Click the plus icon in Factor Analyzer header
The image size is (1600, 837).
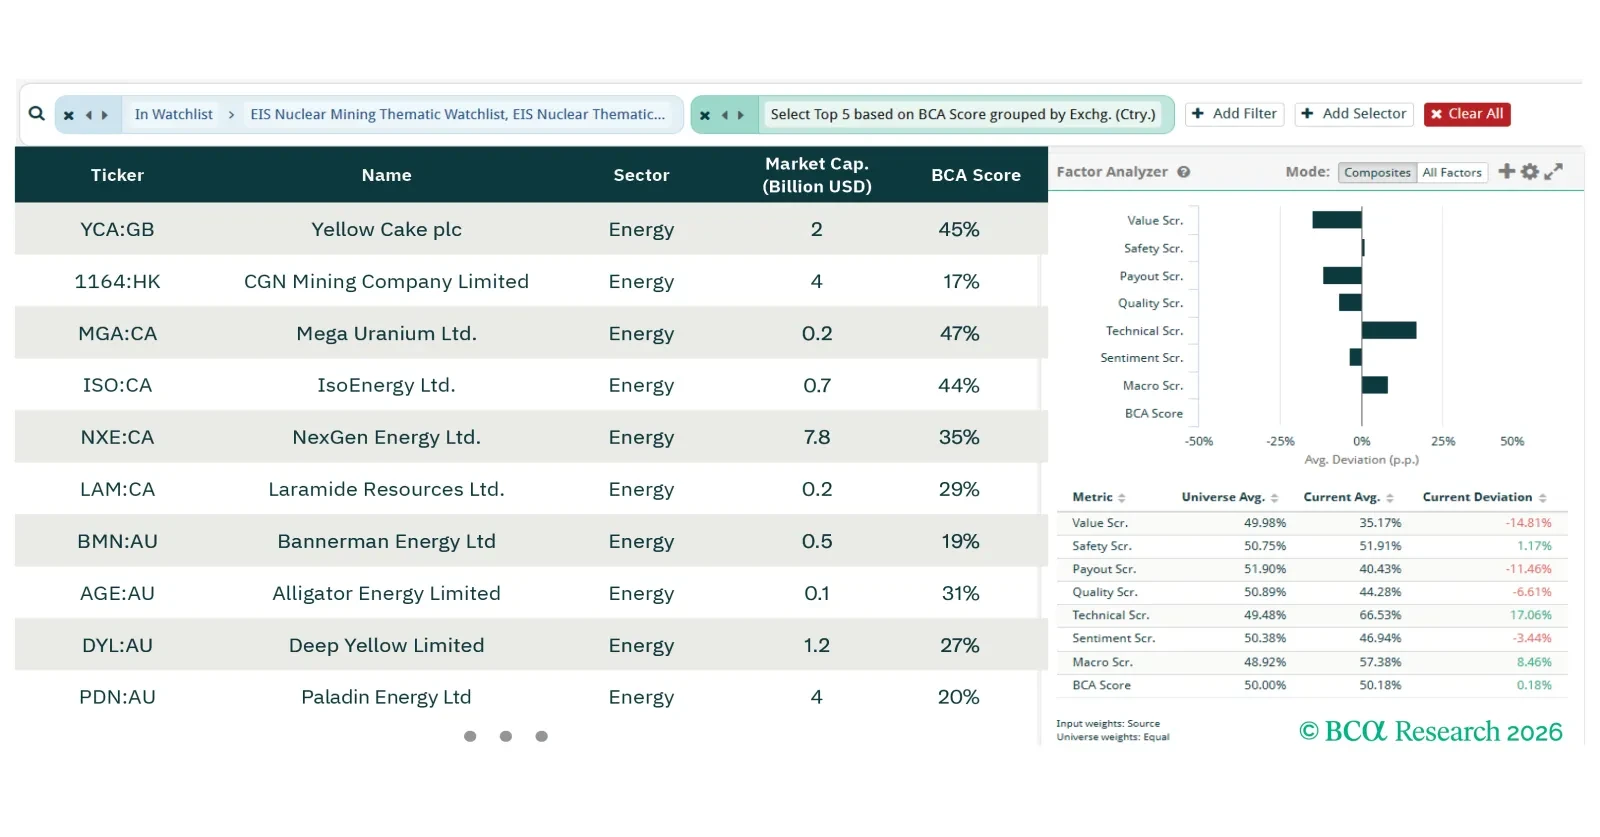click(1506, 172)
